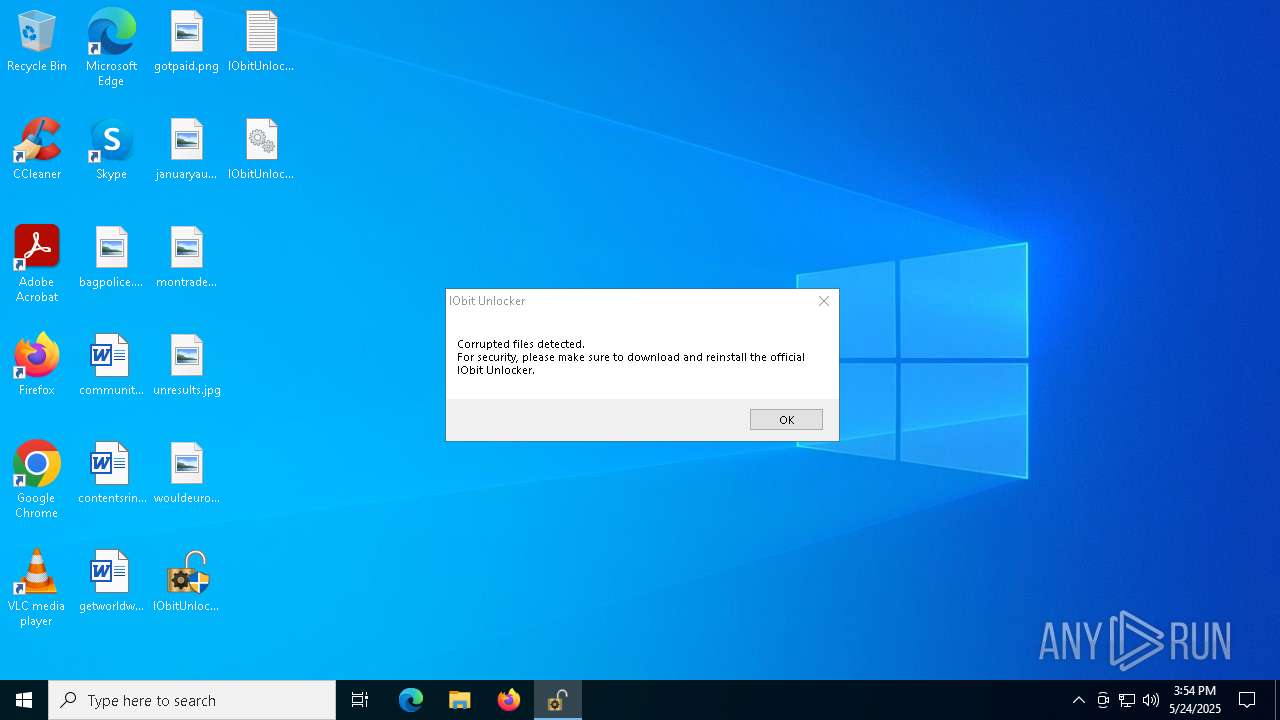
Task: Select the getworldw Word document icon
Action: 111,582
